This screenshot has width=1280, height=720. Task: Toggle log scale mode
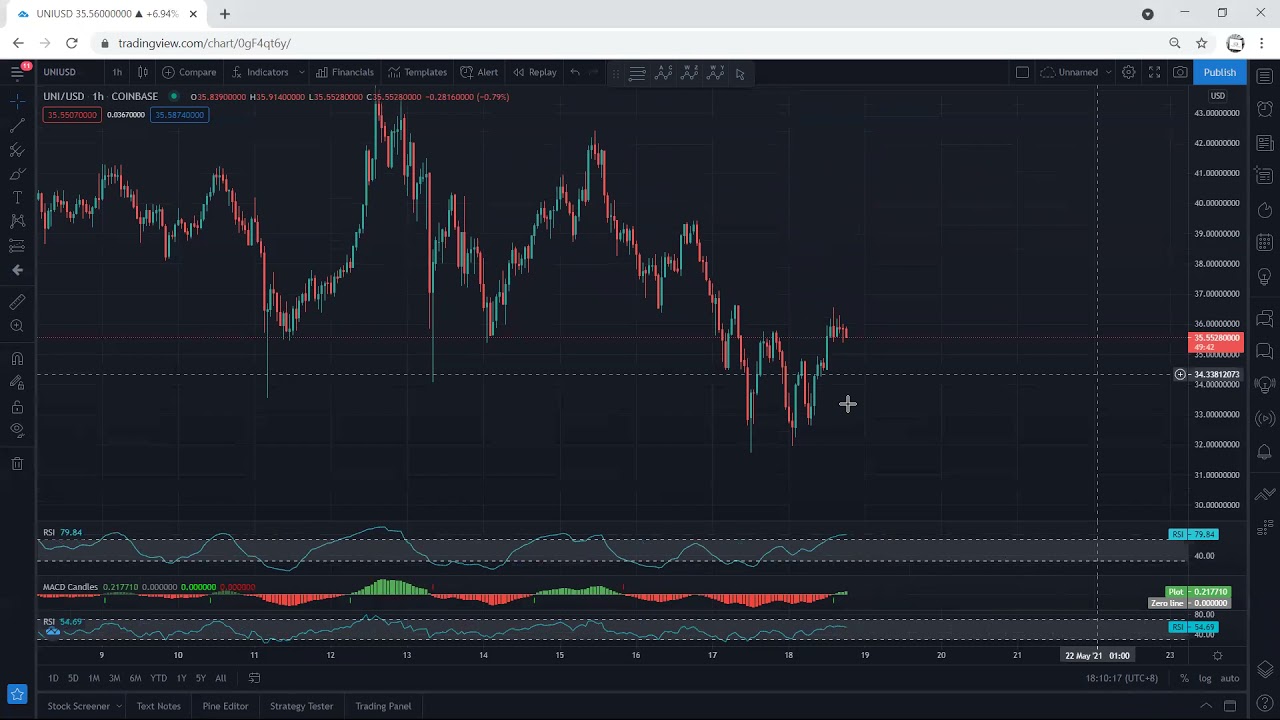(x=1205, y=678)
